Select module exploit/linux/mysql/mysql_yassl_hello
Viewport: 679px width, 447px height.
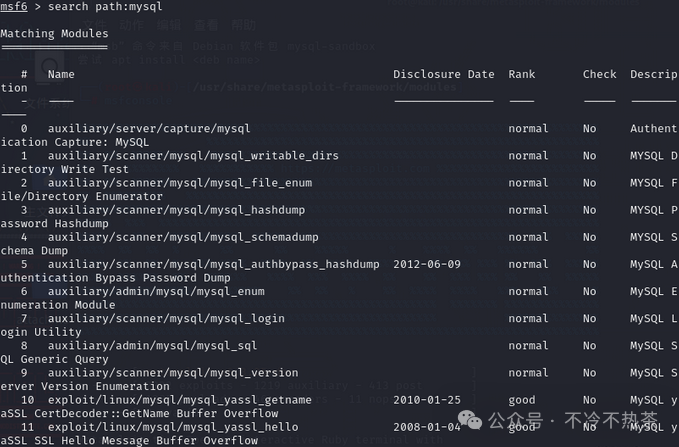(173, 427)
